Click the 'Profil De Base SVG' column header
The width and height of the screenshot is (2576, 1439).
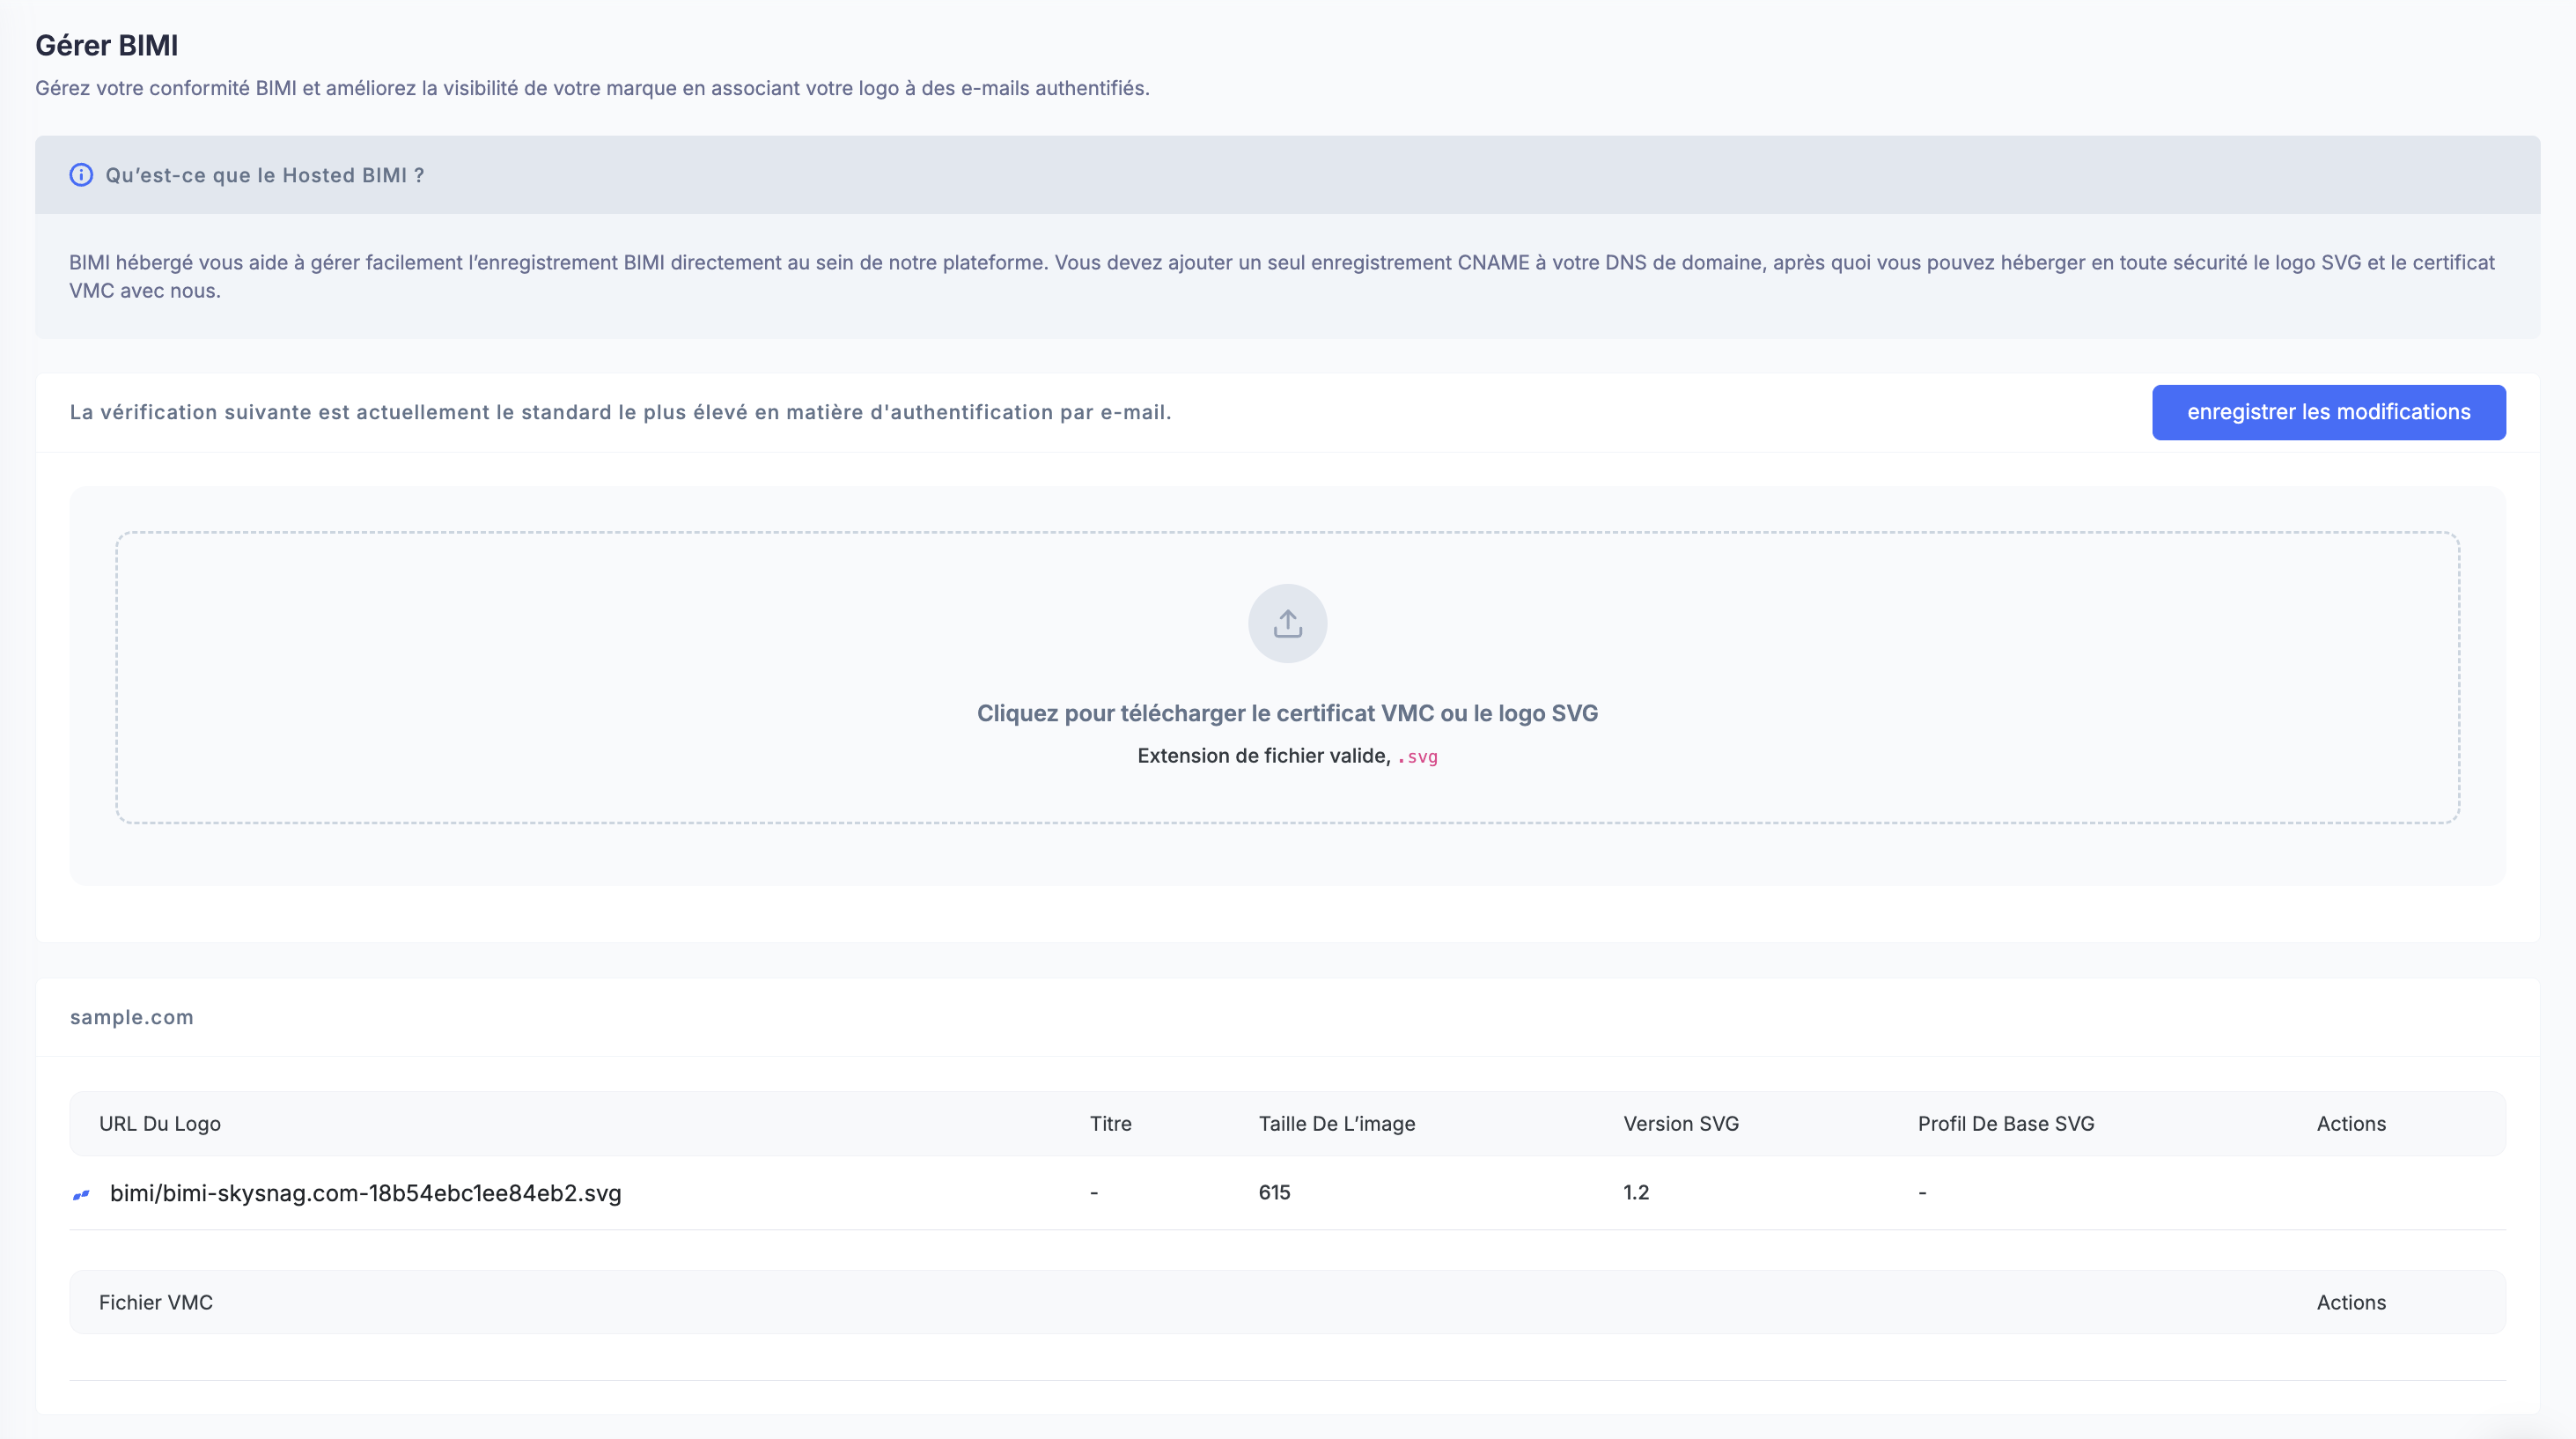(2005, 1123)
